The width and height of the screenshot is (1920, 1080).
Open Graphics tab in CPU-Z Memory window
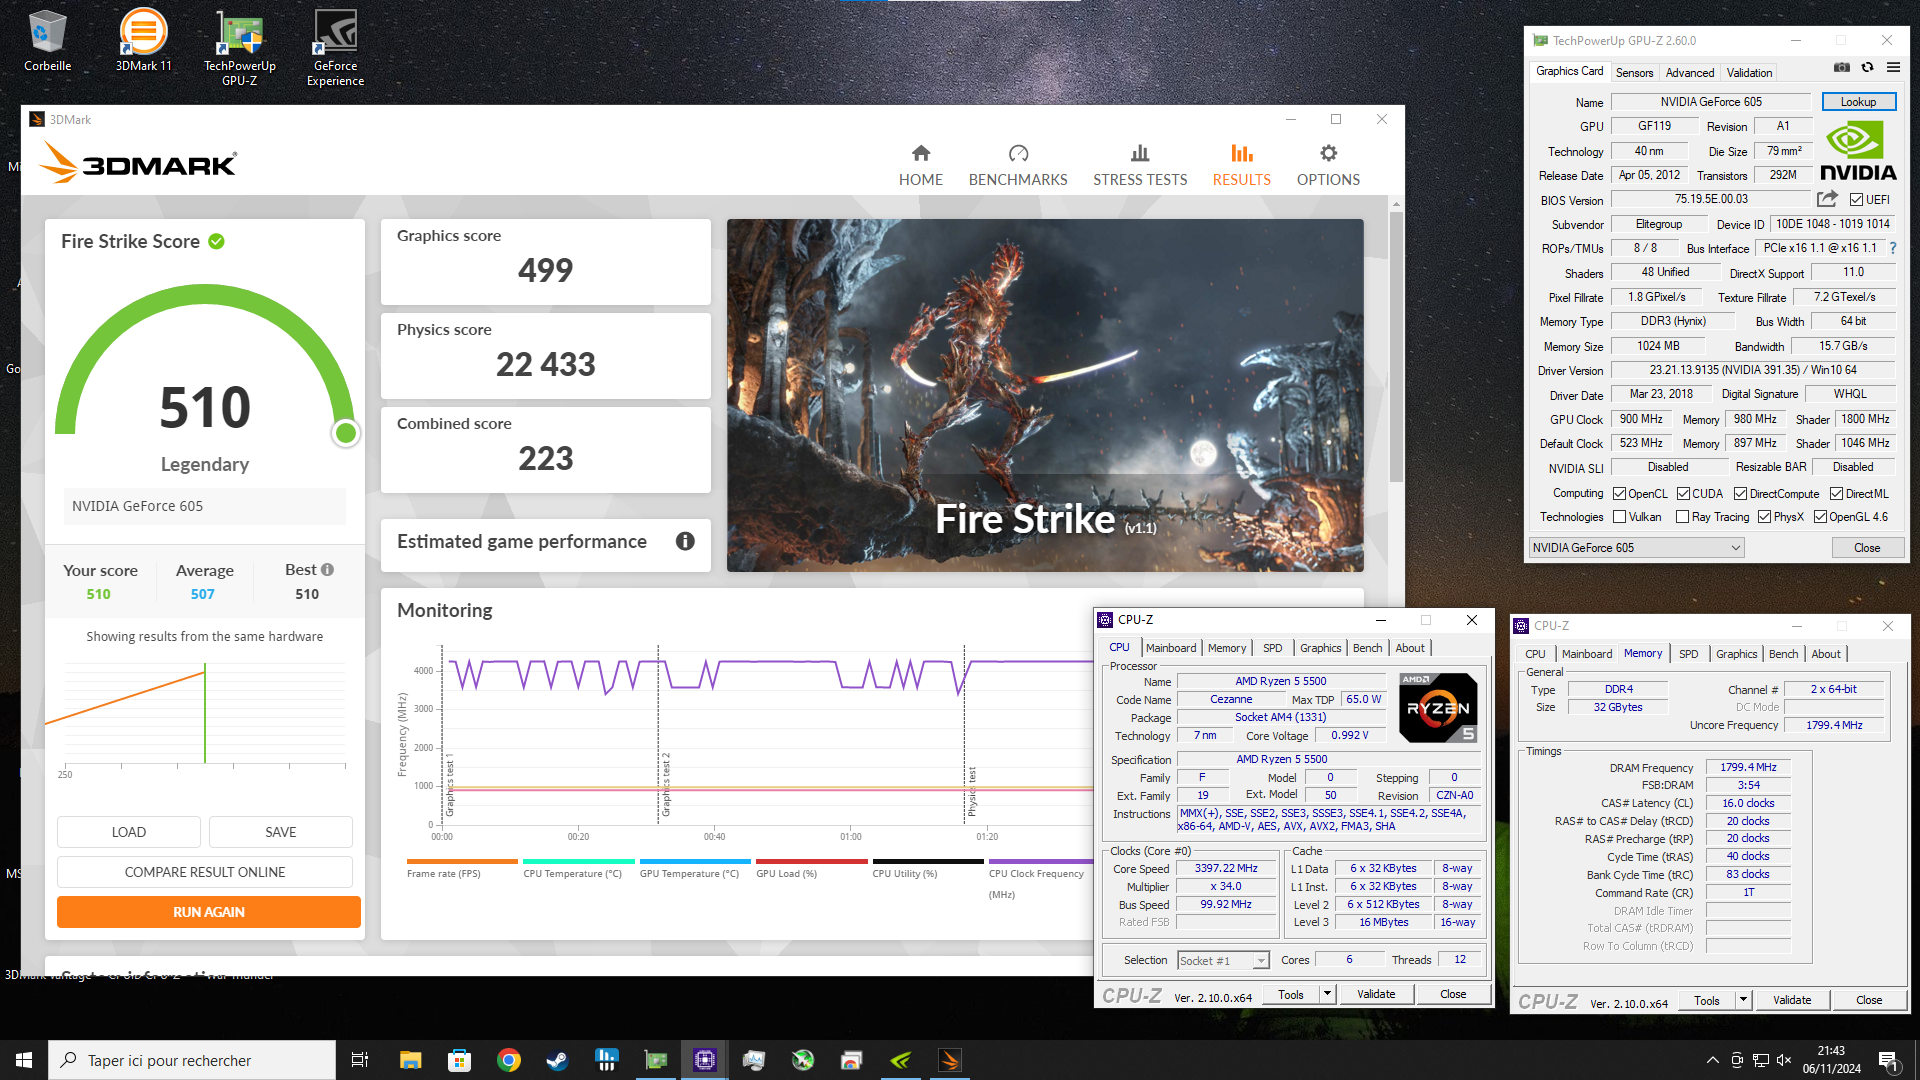pyautogui.click(x=1736, y=654)
